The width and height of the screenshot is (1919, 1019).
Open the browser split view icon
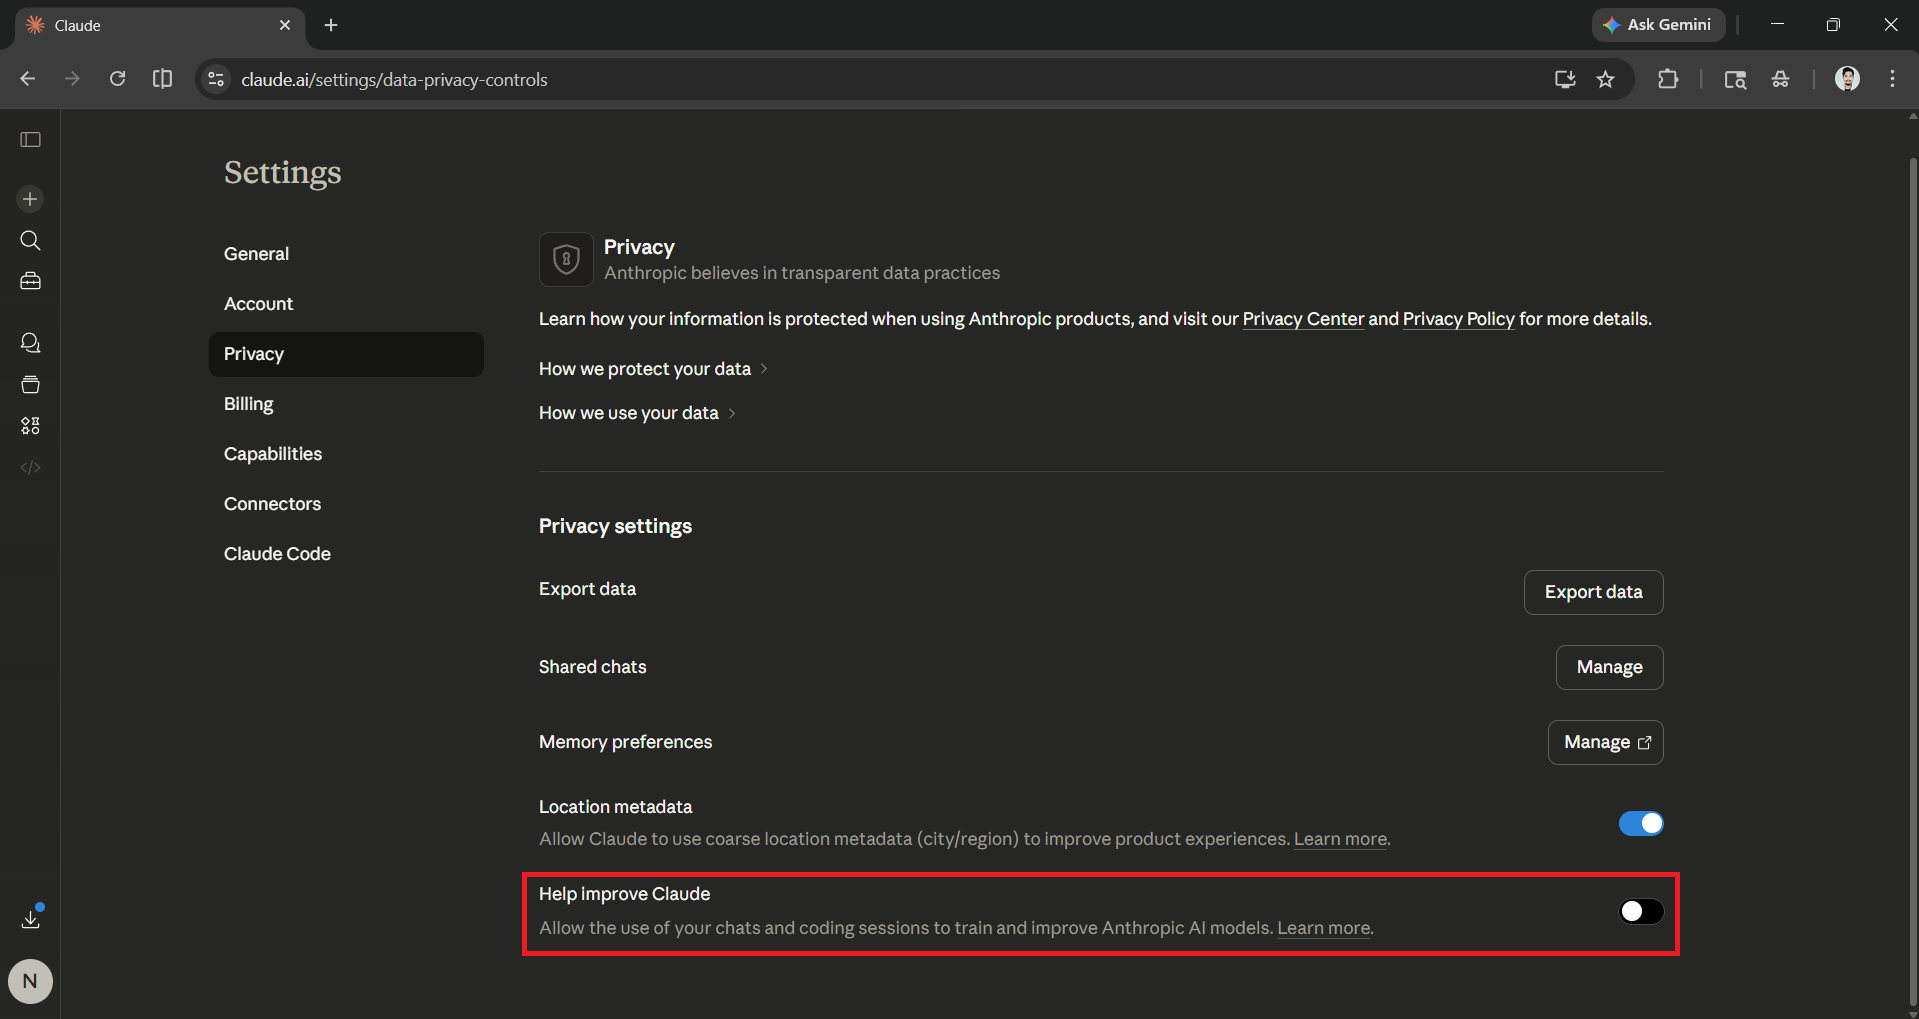click(162, 79)
